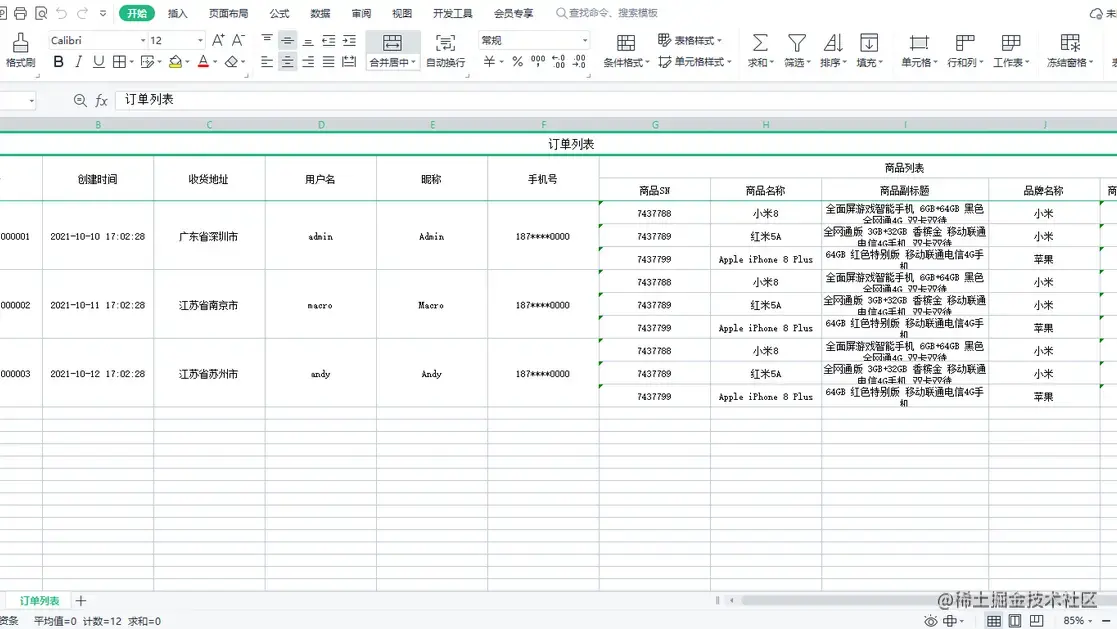Align text to top of cell
1117x629 pixels.
266,40
